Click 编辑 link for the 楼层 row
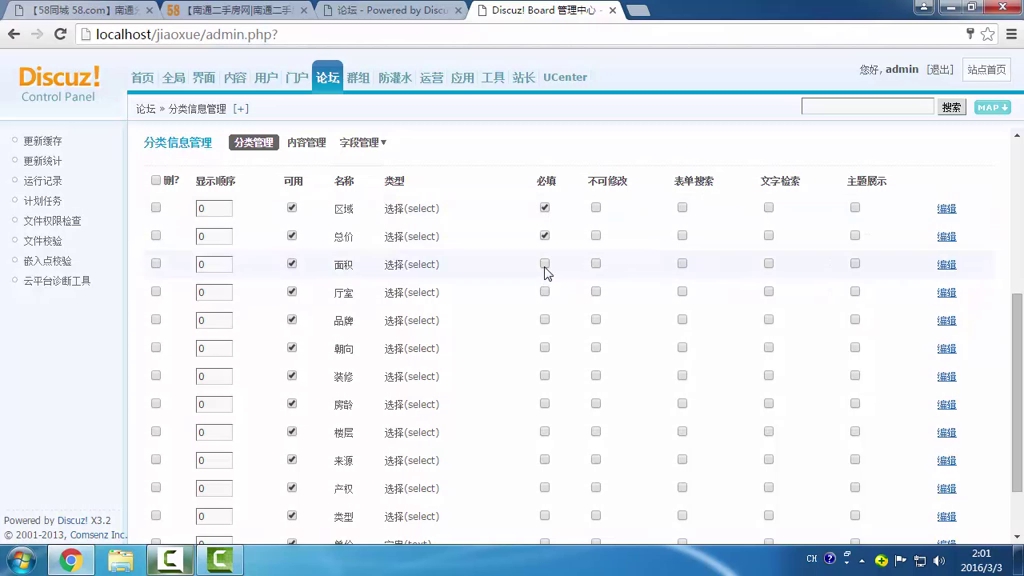Image resolution: width=1024 pixels, height=576 pixels. click(946, 432)
